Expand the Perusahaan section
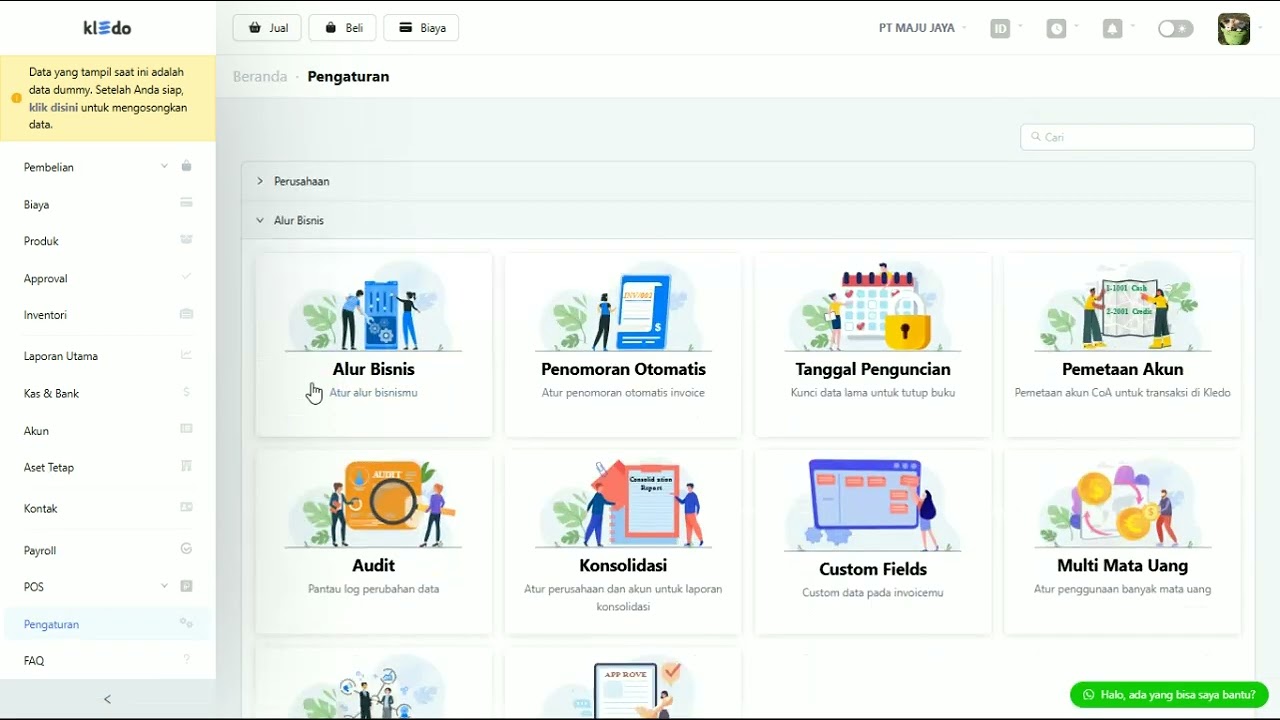Screen dimensions: 1280x720 [747, 181]
